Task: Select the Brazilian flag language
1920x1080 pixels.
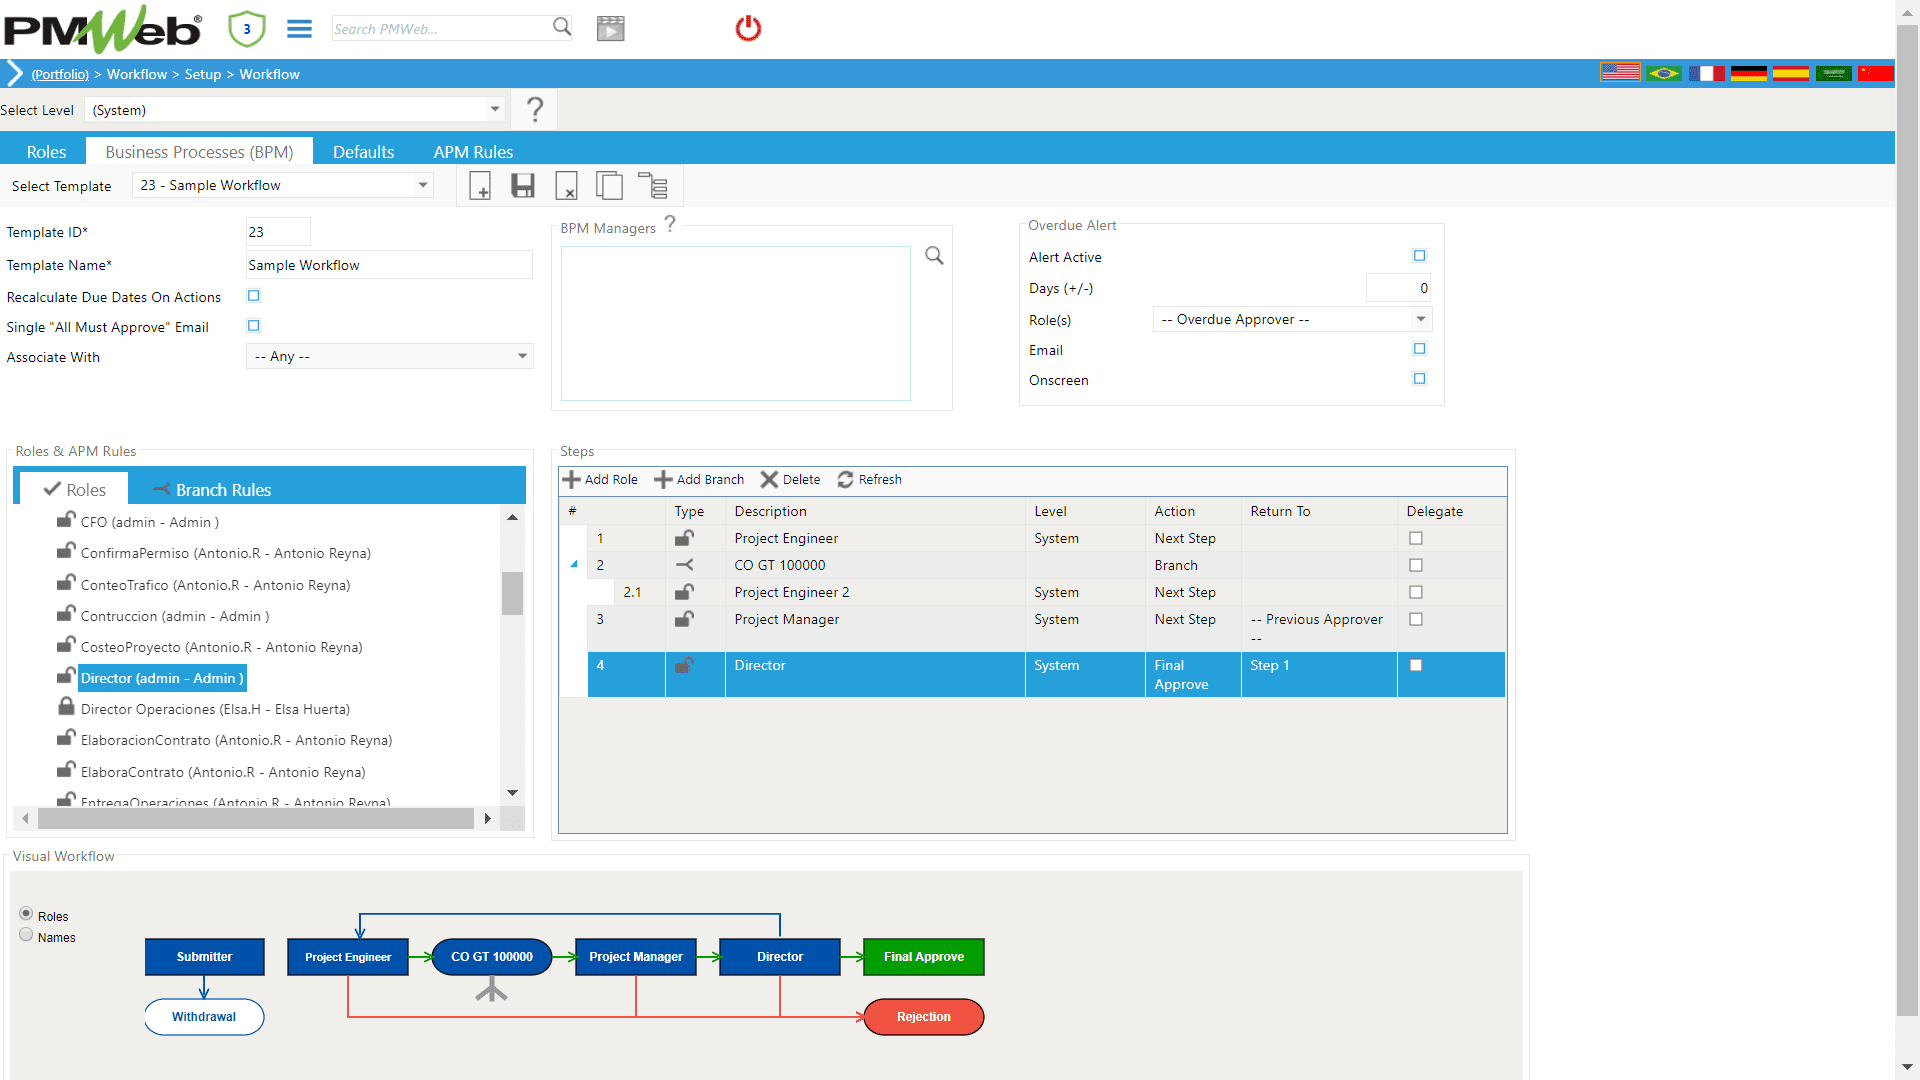Action: pyautogui.click(x=1664, y=73)
